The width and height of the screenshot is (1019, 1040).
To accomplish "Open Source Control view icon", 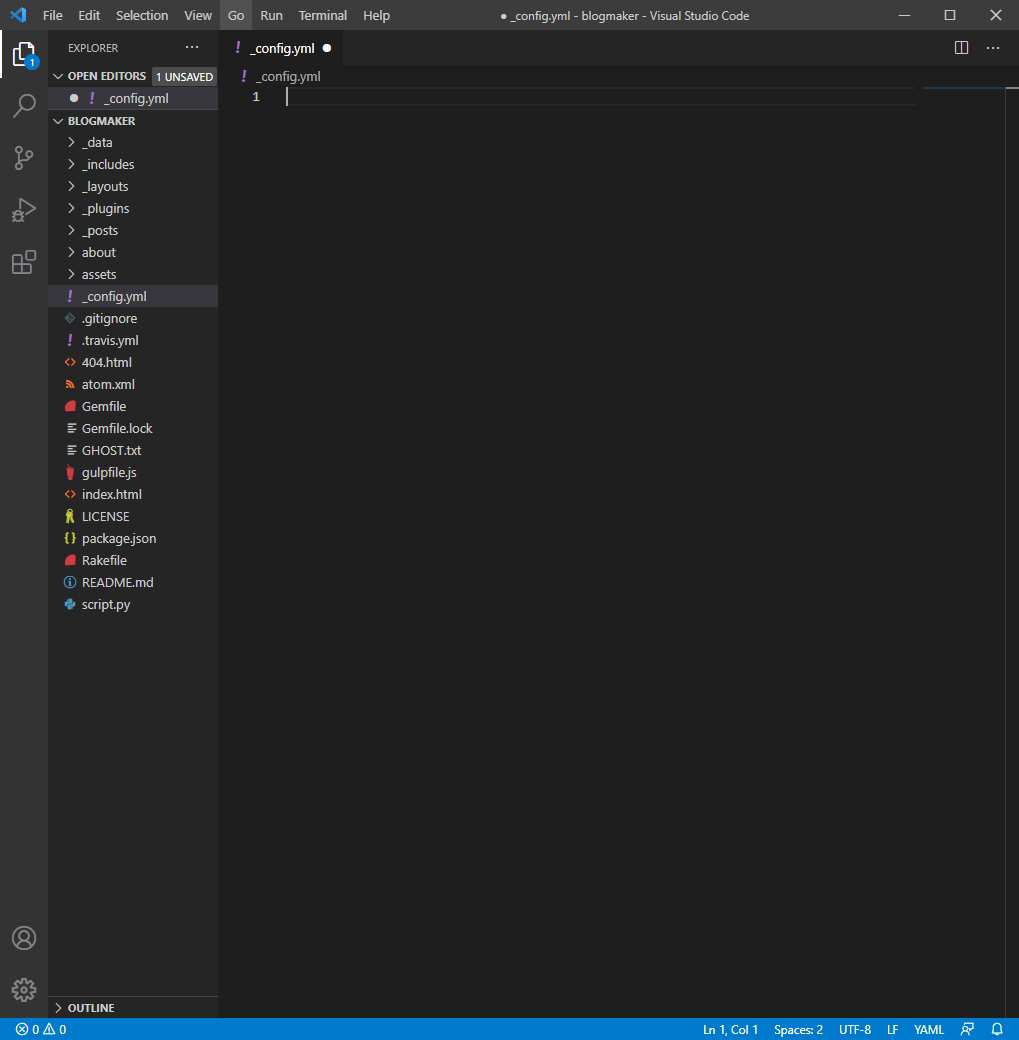I will [x=24, y=158].
